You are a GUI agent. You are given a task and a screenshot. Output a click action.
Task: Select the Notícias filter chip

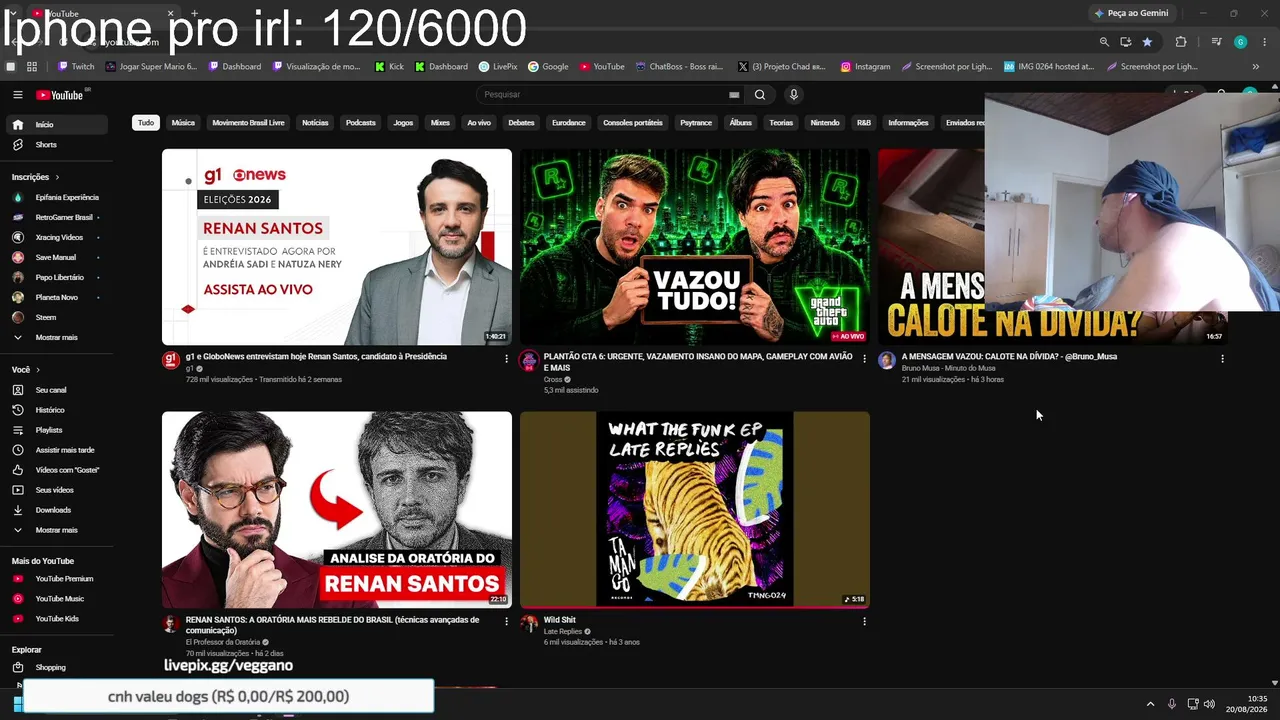point(315,123)
